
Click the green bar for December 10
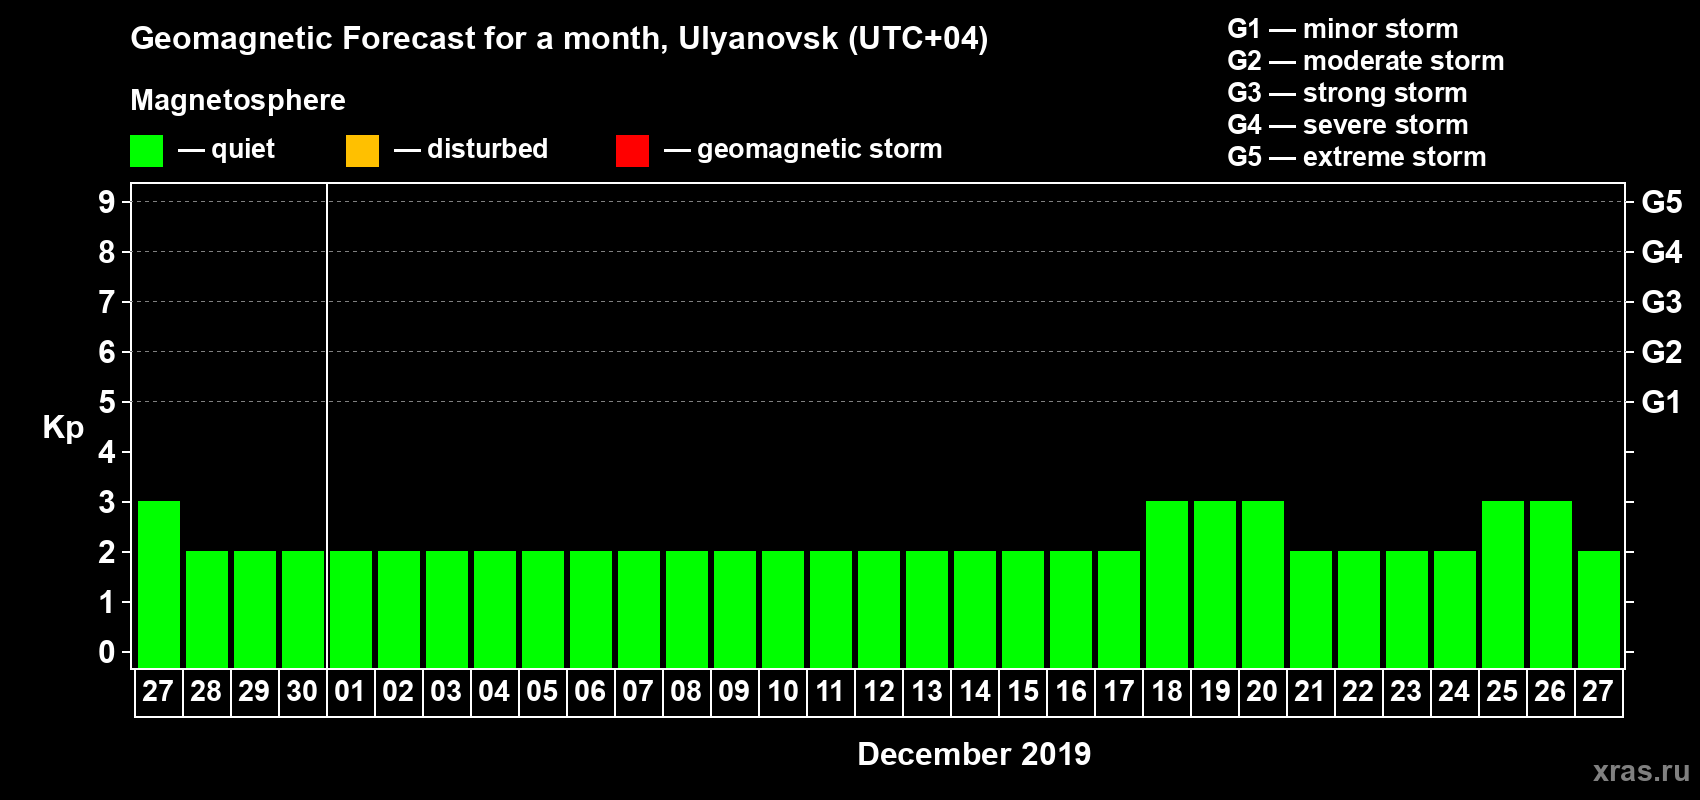[783, 609]
